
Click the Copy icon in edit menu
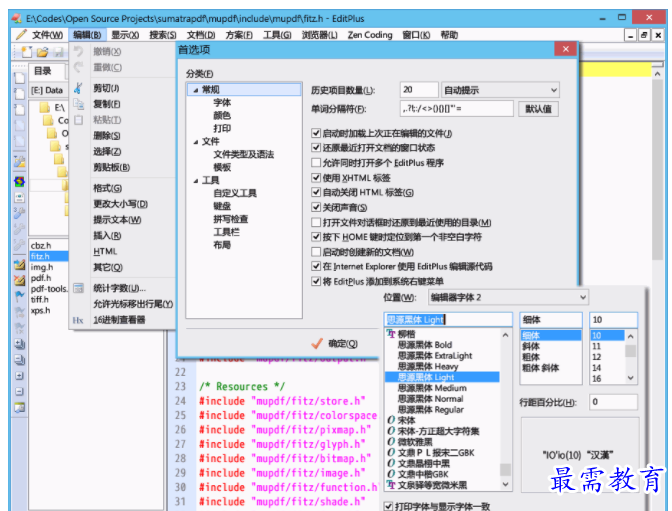coord(78,104)
